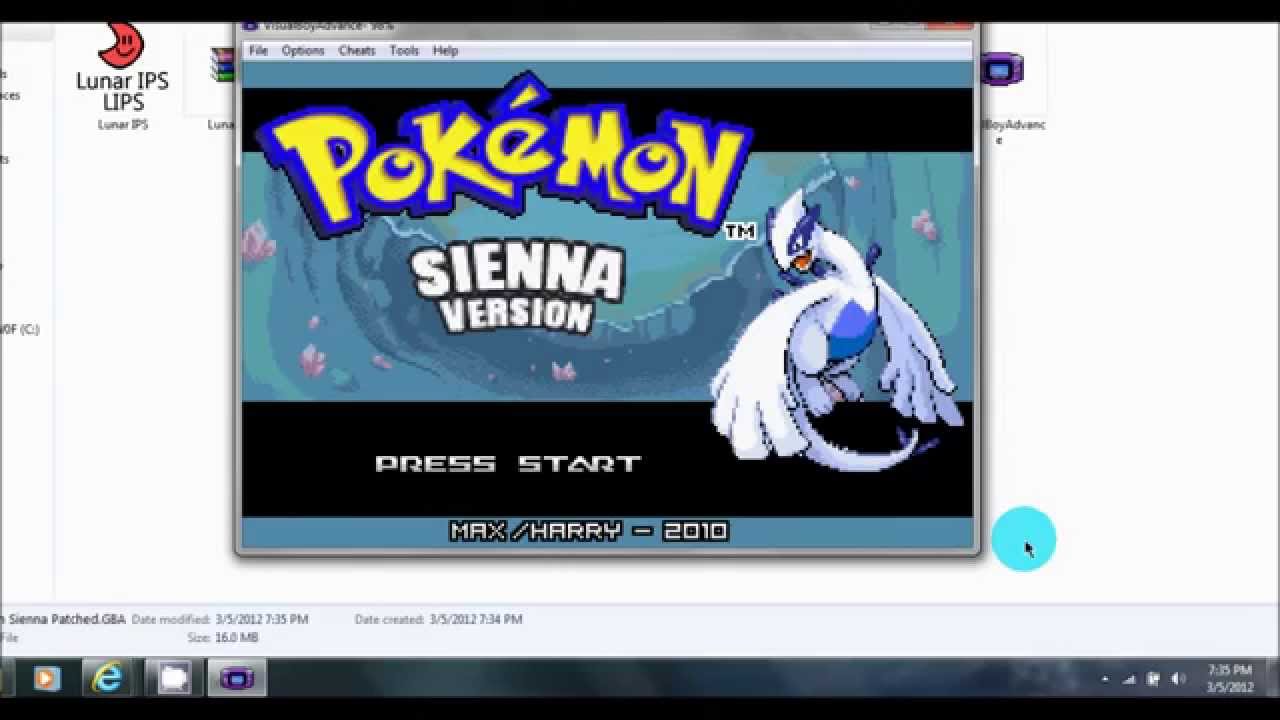Viewport: 1280px width, 720px height.
Task: Click the SIENNA VERSION title text
Action: [x=516, y=286]
